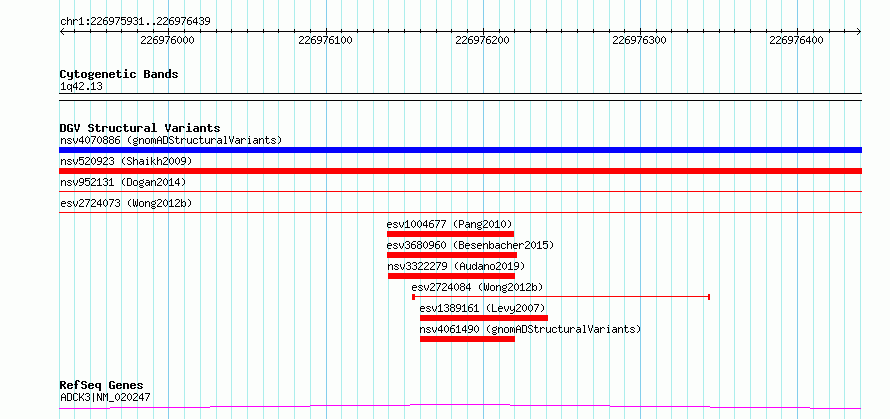
Task: Open variant label esv2724084 (Wong2012b)
Action: 477,287
